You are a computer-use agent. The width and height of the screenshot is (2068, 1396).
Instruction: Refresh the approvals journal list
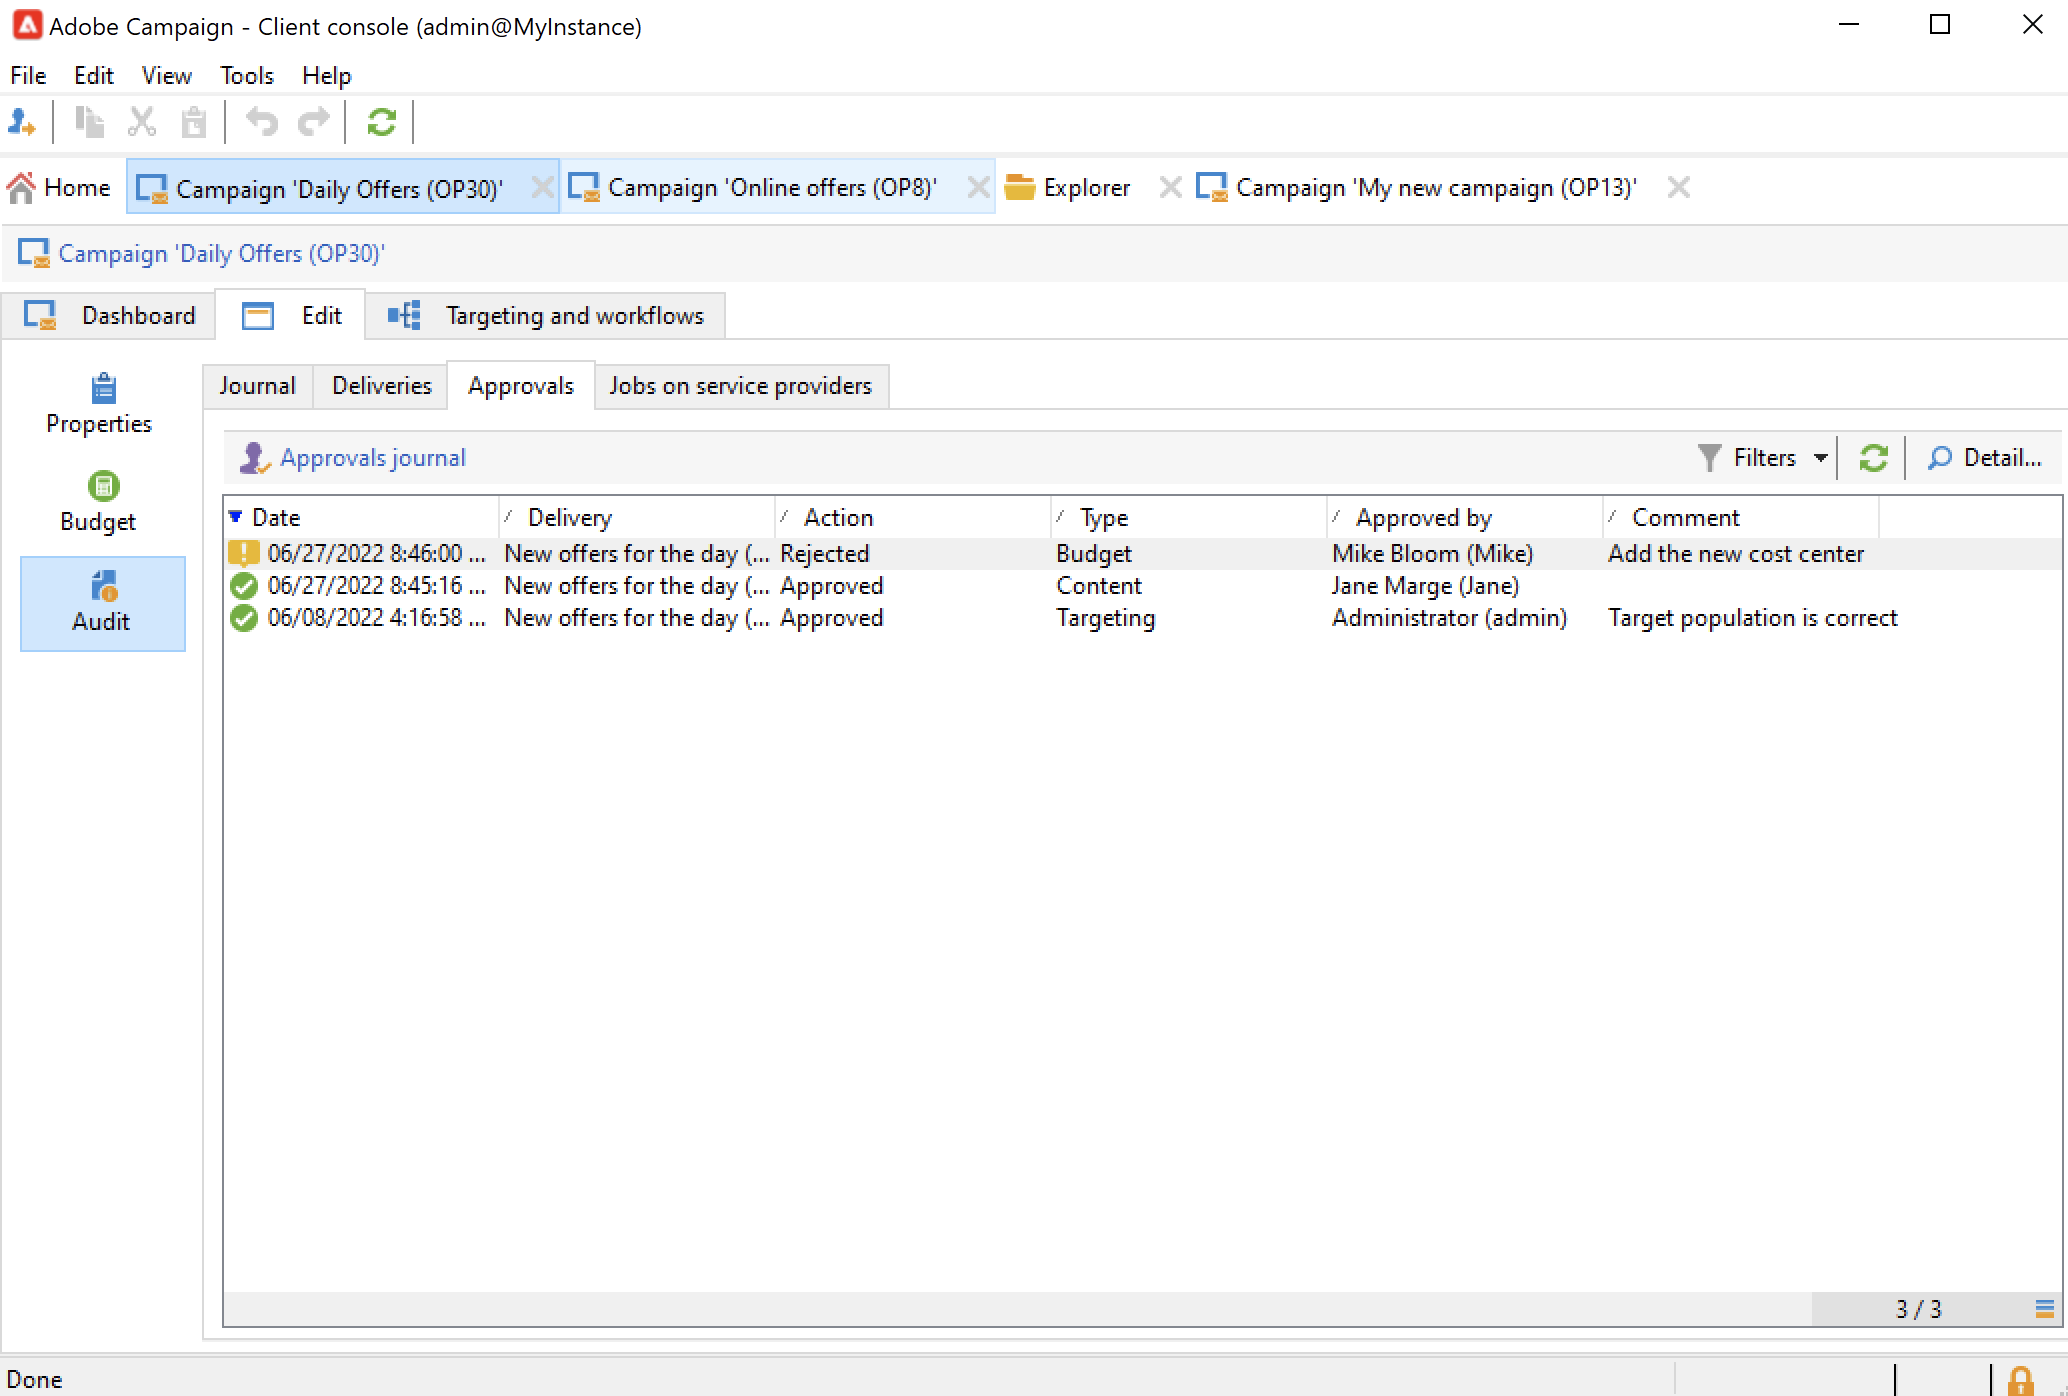(1873, 458)
